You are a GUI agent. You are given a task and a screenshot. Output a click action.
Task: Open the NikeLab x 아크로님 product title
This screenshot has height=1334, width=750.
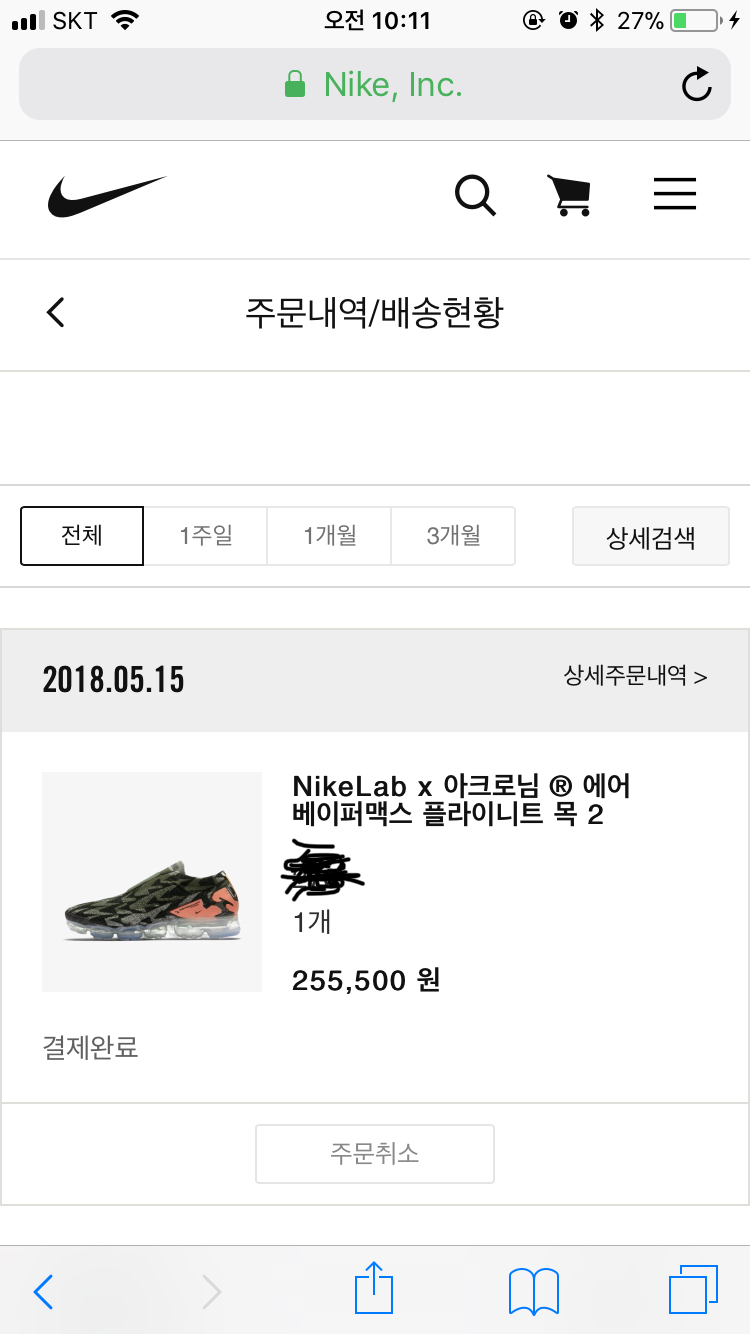pos(461,800)
